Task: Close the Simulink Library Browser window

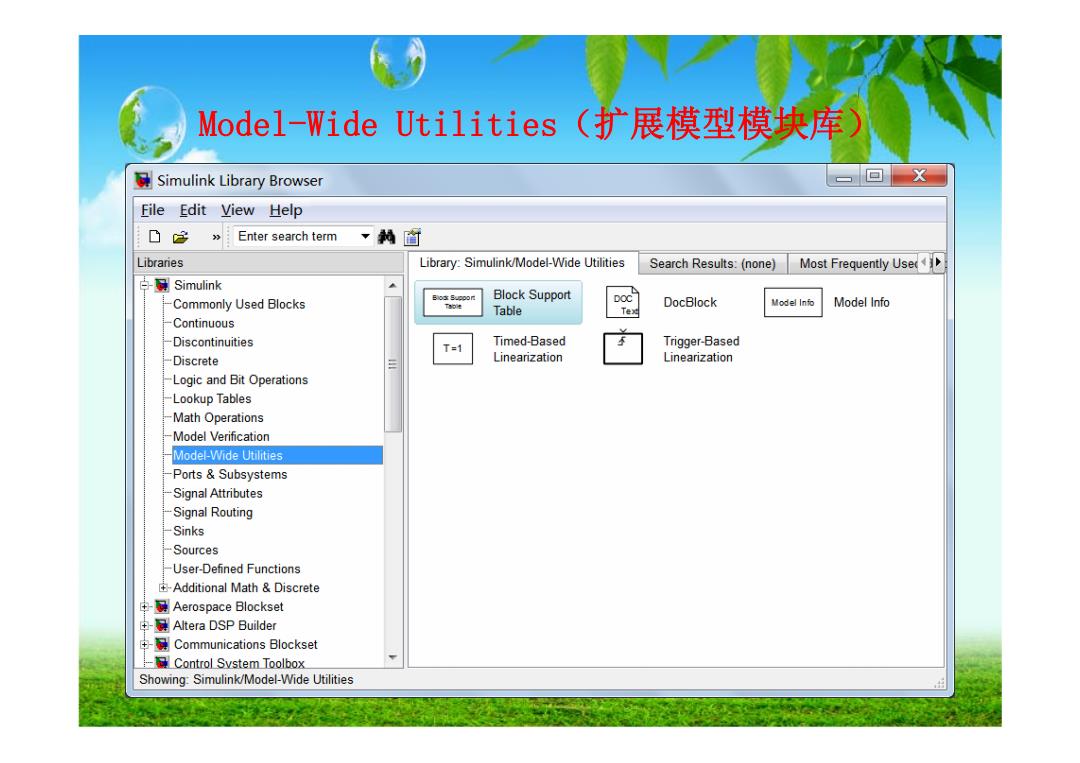Action: click(919, 176)
